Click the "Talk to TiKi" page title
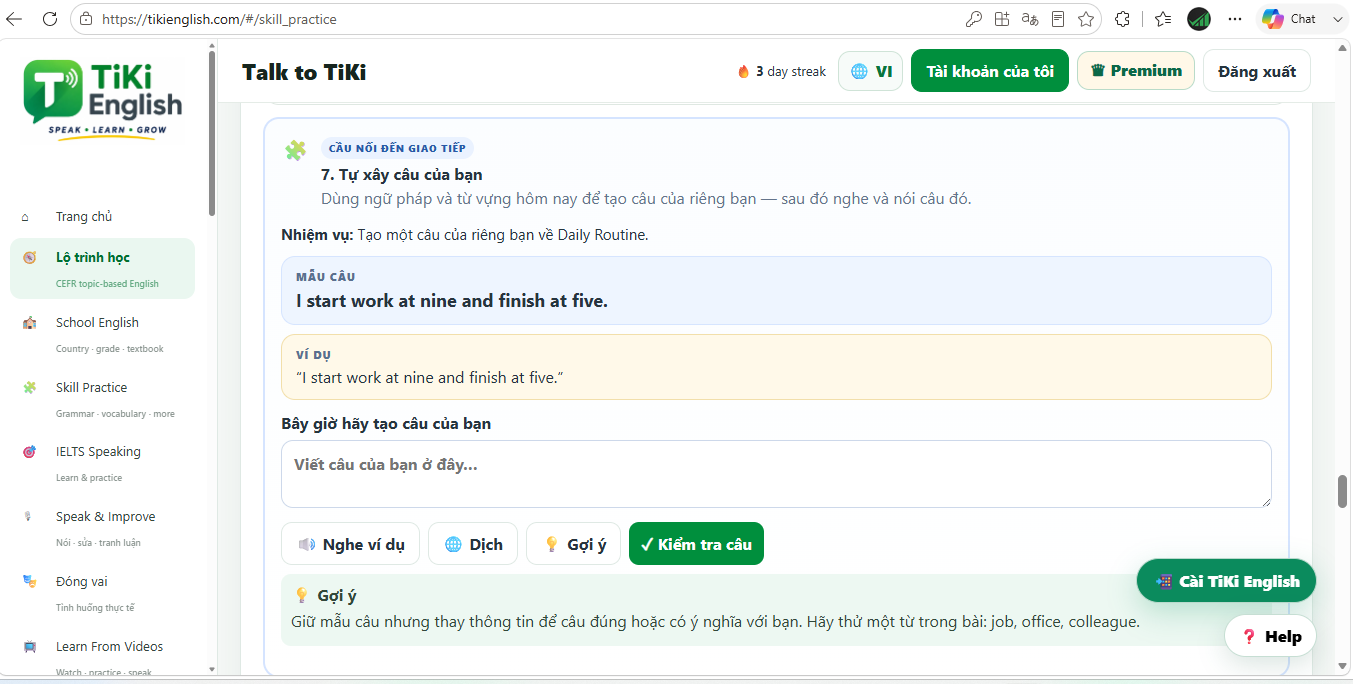The width and height of the screenshot is (1353, 684). point(304,72)
